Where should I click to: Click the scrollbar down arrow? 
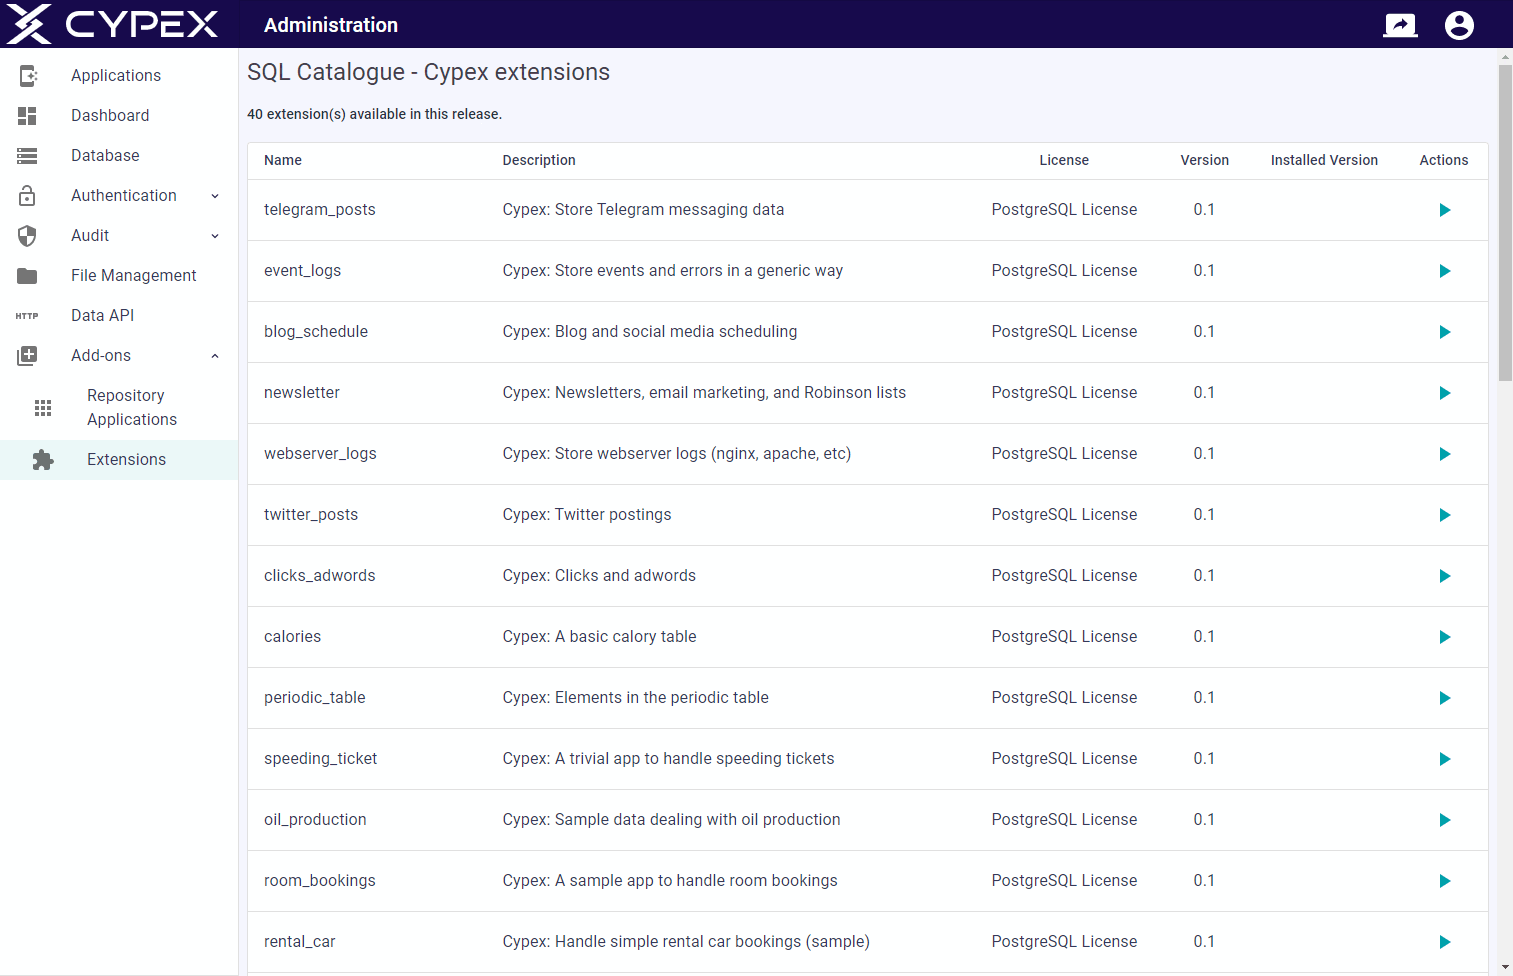pos(1505,968)
